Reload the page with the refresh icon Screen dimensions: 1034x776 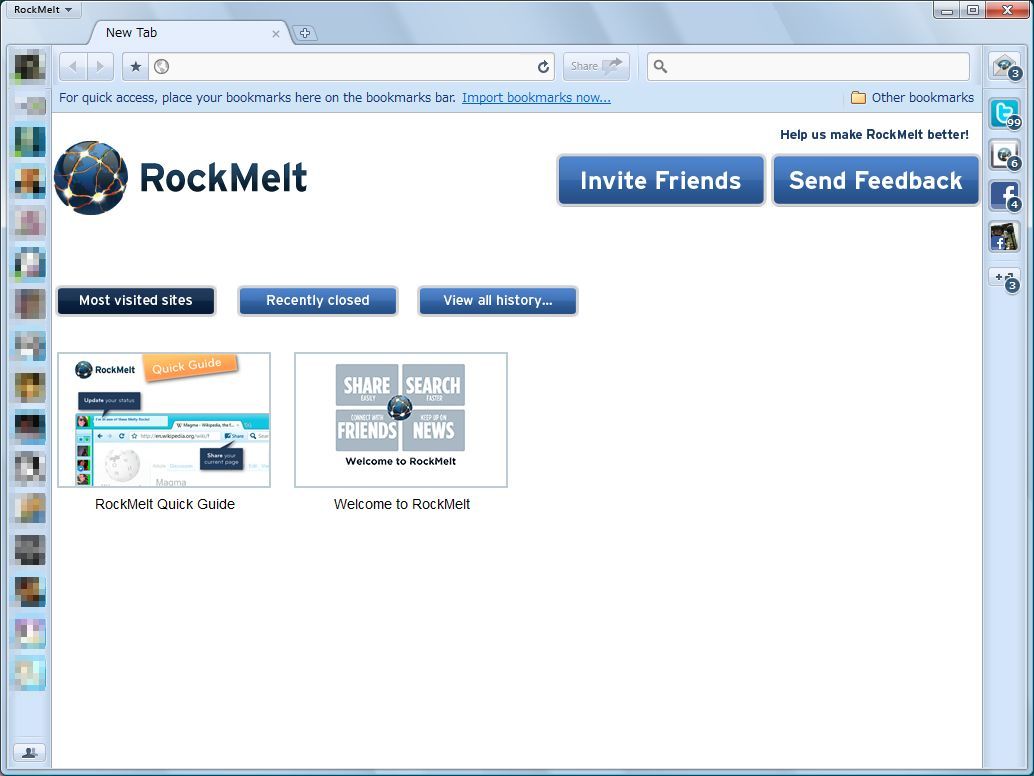(543, 67)
